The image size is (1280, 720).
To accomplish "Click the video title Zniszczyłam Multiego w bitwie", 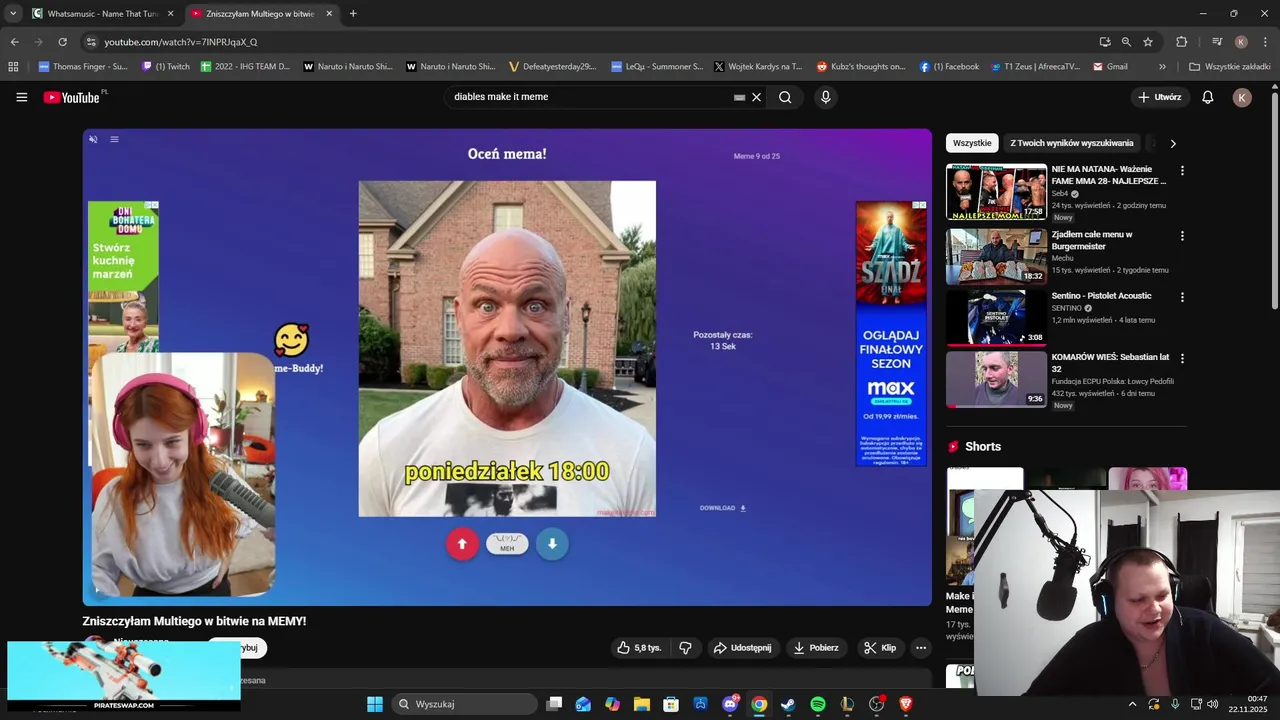I will click(194, 621).
